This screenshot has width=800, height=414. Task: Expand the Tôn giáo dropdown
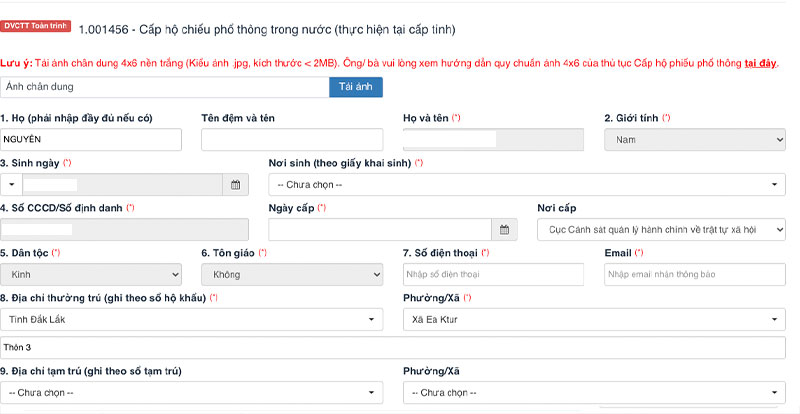pos(291,274)
